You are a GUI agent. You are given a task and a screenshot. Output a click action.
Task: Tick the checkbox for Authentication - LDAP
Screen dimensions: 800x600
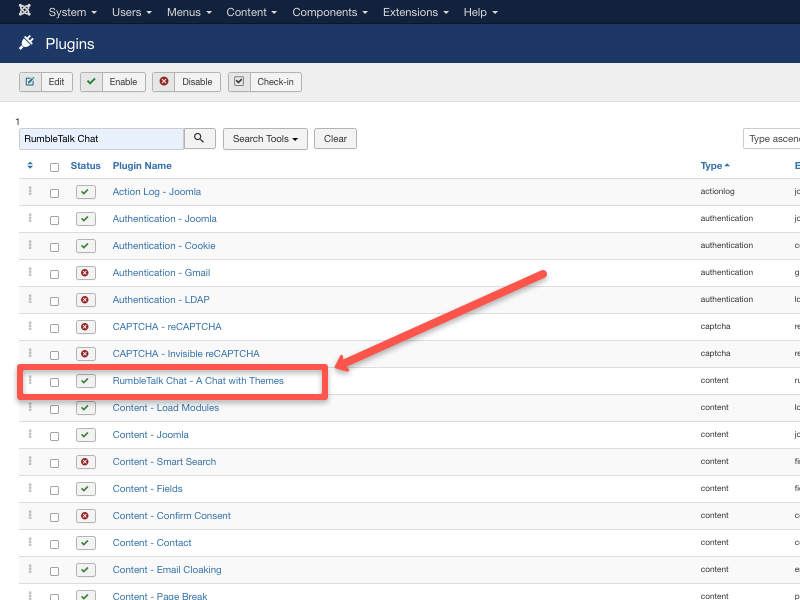tap(55, 301)
